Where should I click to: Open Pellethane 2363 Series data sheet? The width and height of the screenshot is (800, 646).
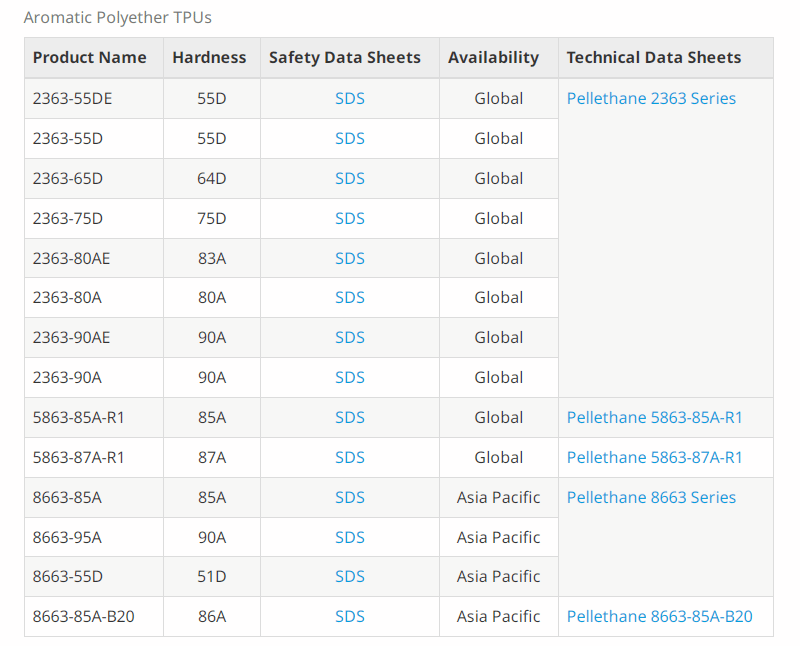pos(651,98)
